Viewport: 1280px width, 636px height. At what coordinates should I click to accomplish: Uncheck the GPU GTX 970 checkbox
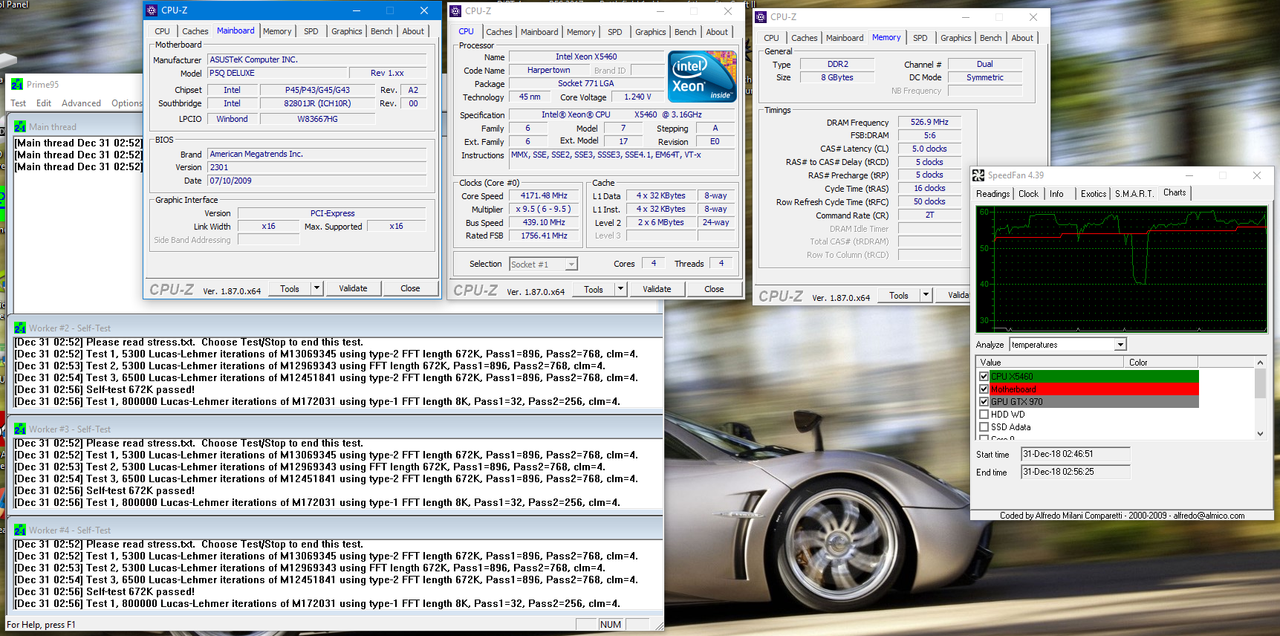pos(984,401)
